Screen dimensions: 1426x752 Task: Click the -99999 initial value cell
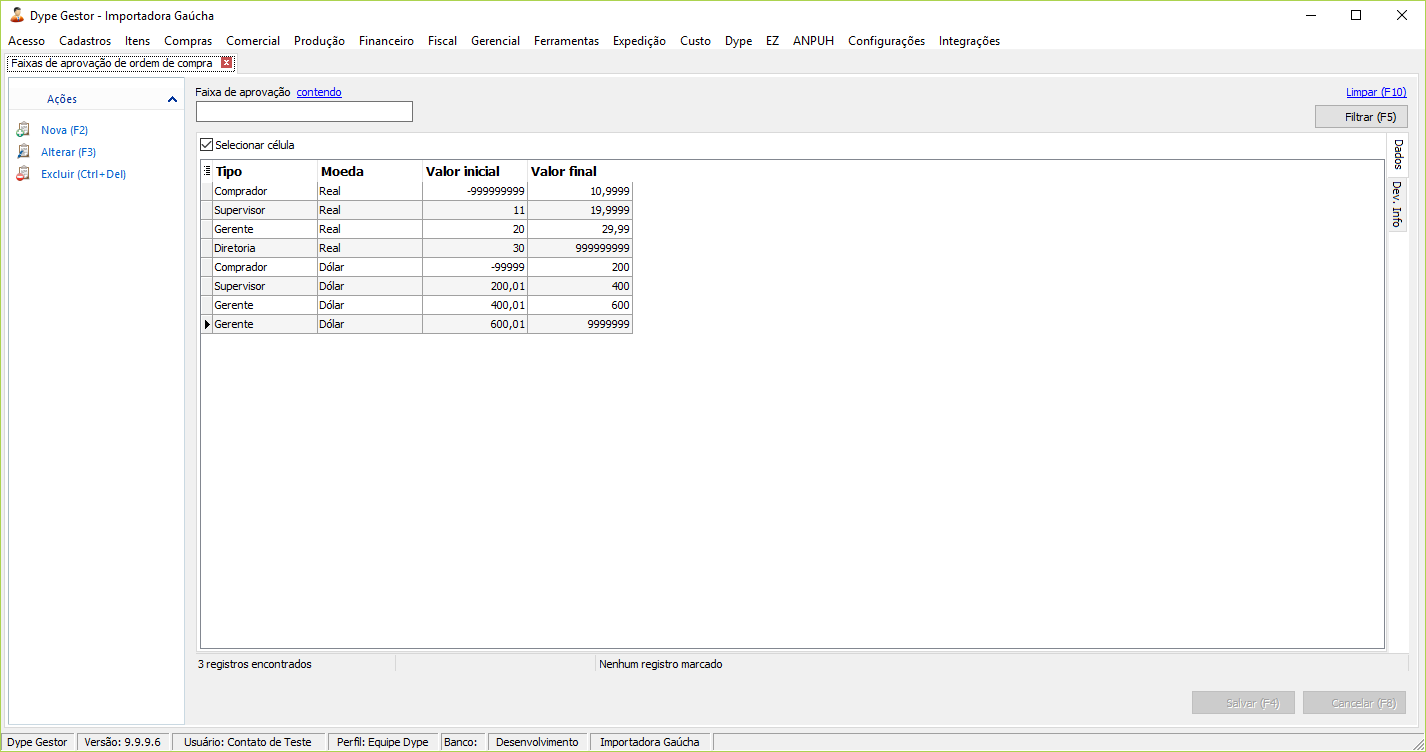475,267
